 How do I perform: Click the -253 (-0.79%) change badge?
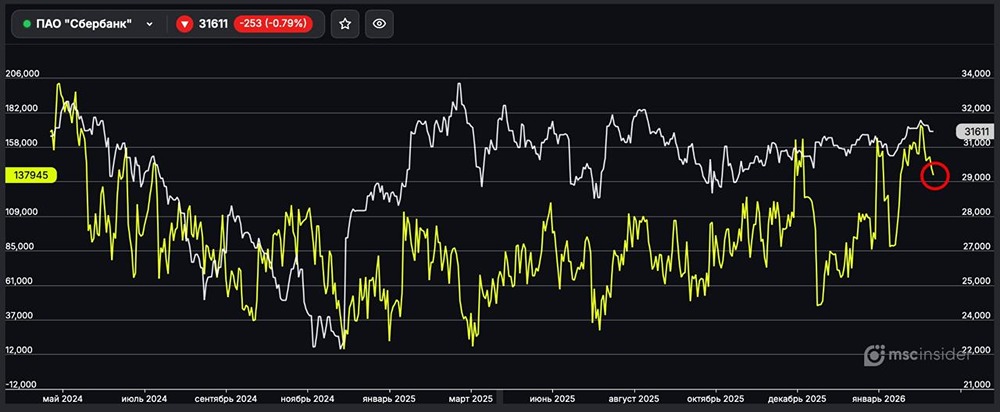tap(273, 24)
